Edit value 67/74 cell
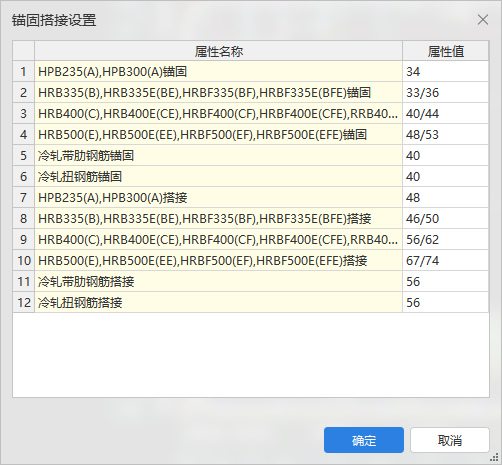The width and height of the screenshot is (502, 465). 446,260
